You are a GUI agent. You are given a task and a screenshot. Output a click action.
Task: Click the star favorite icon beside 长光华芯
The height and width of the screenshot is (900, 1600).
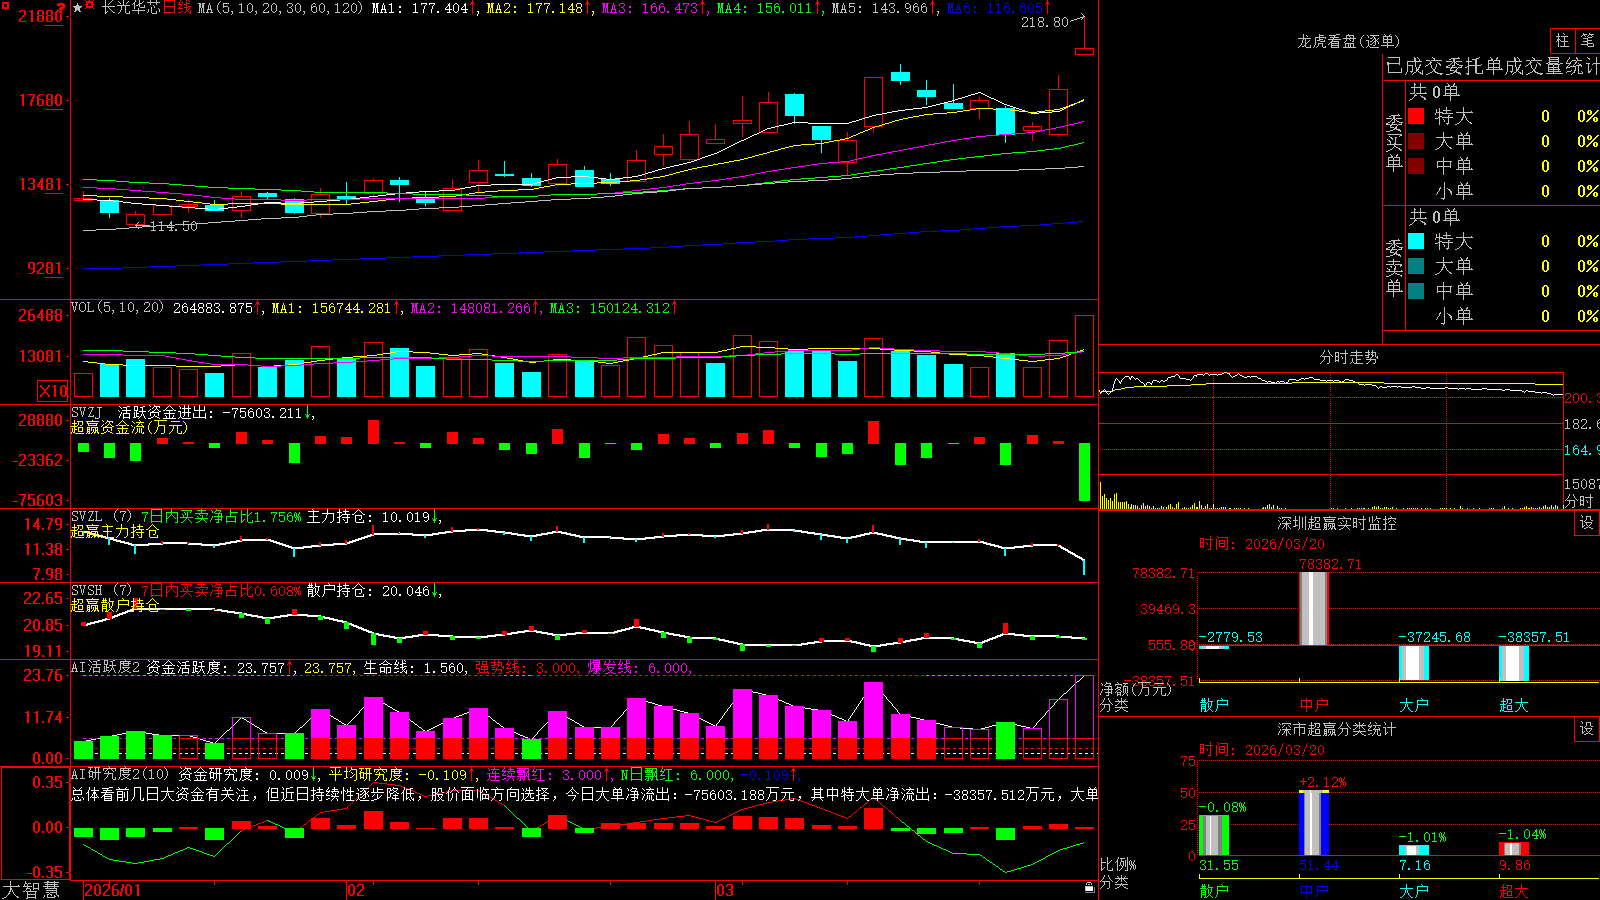pos(78,8)
